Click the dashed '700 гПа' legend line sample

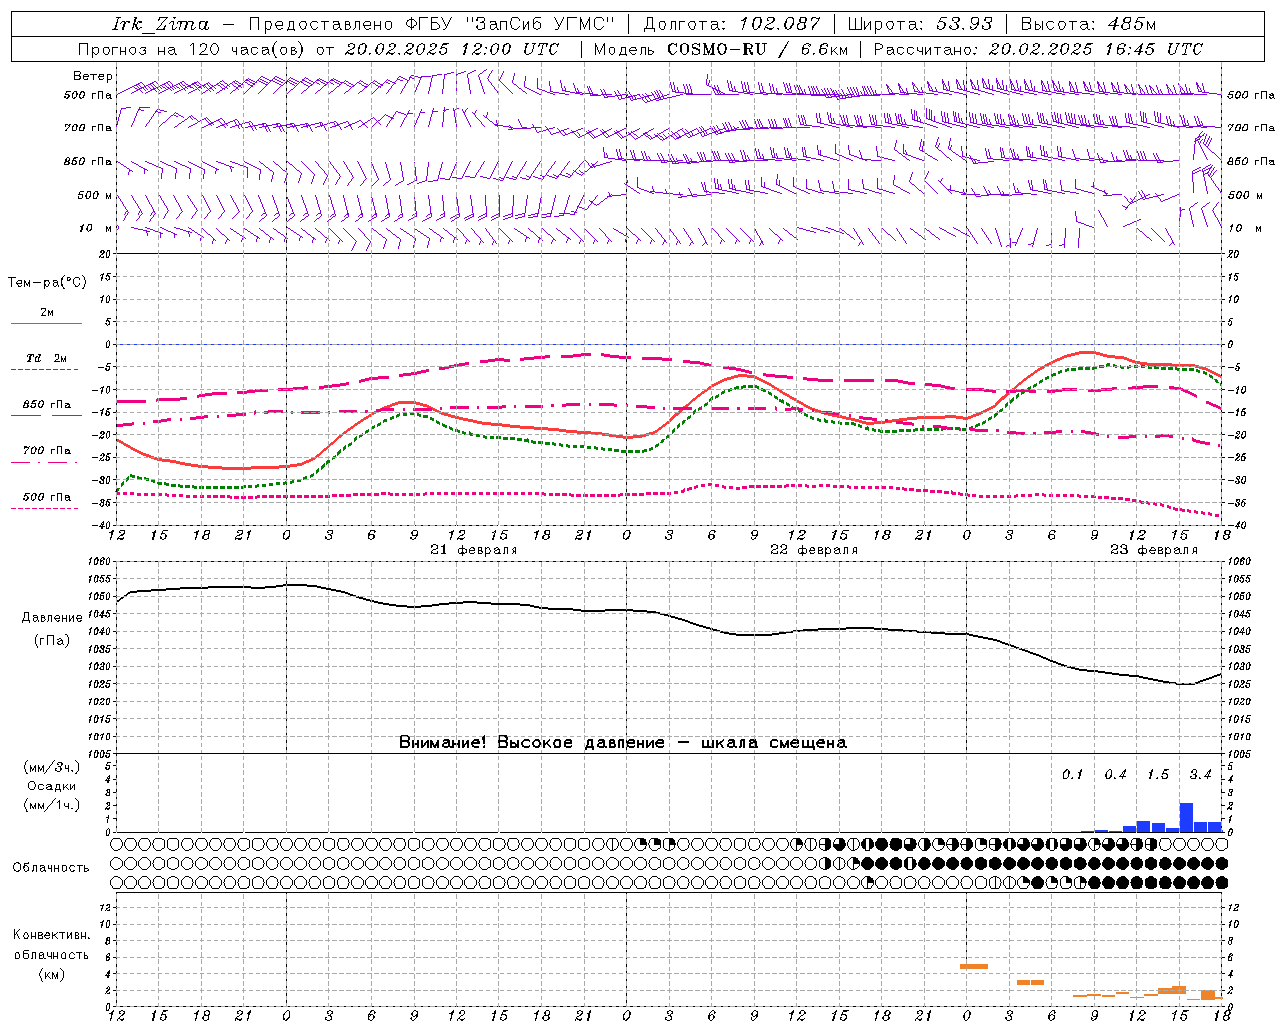click(x=44, y=462)
